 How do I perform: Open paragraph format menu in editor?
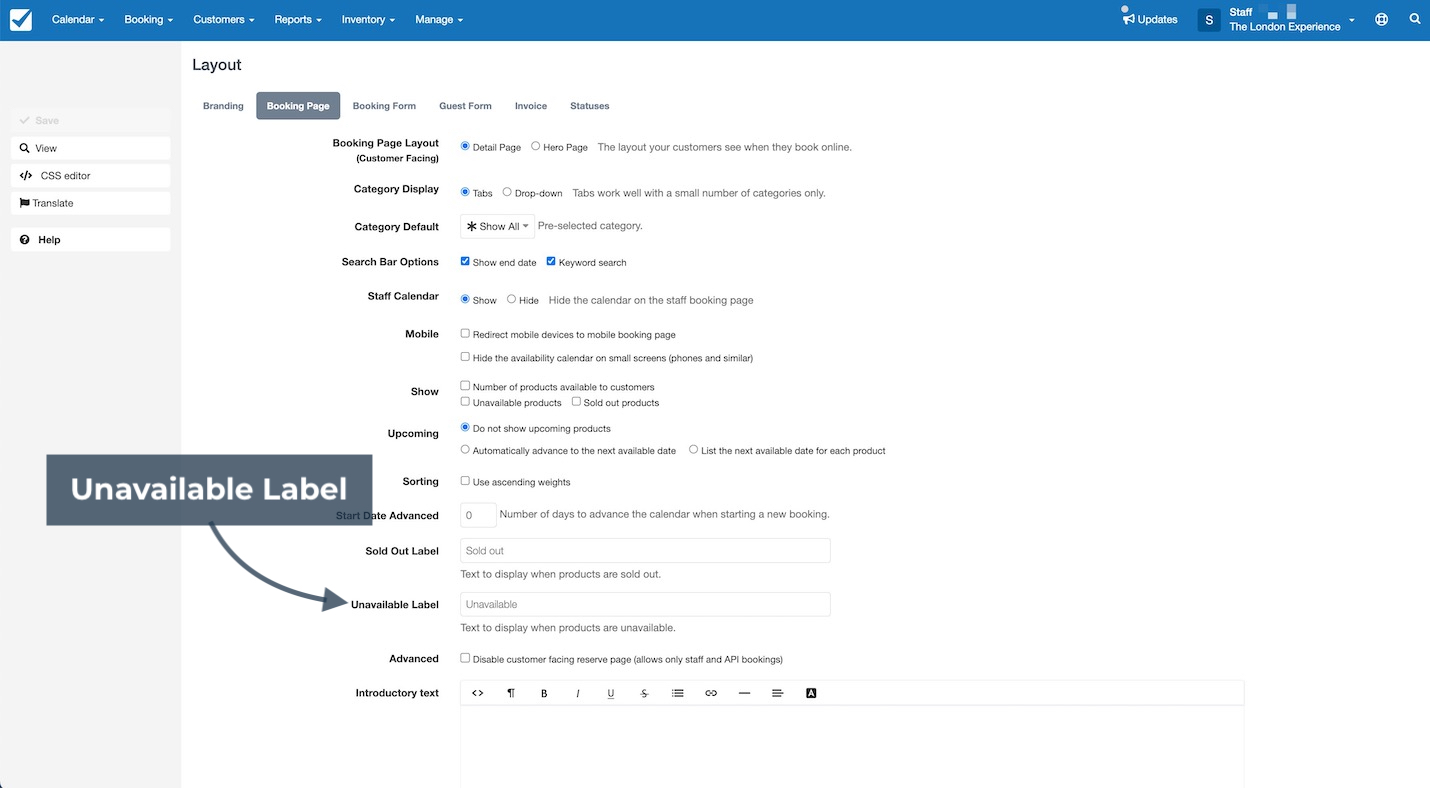(511, 693)
